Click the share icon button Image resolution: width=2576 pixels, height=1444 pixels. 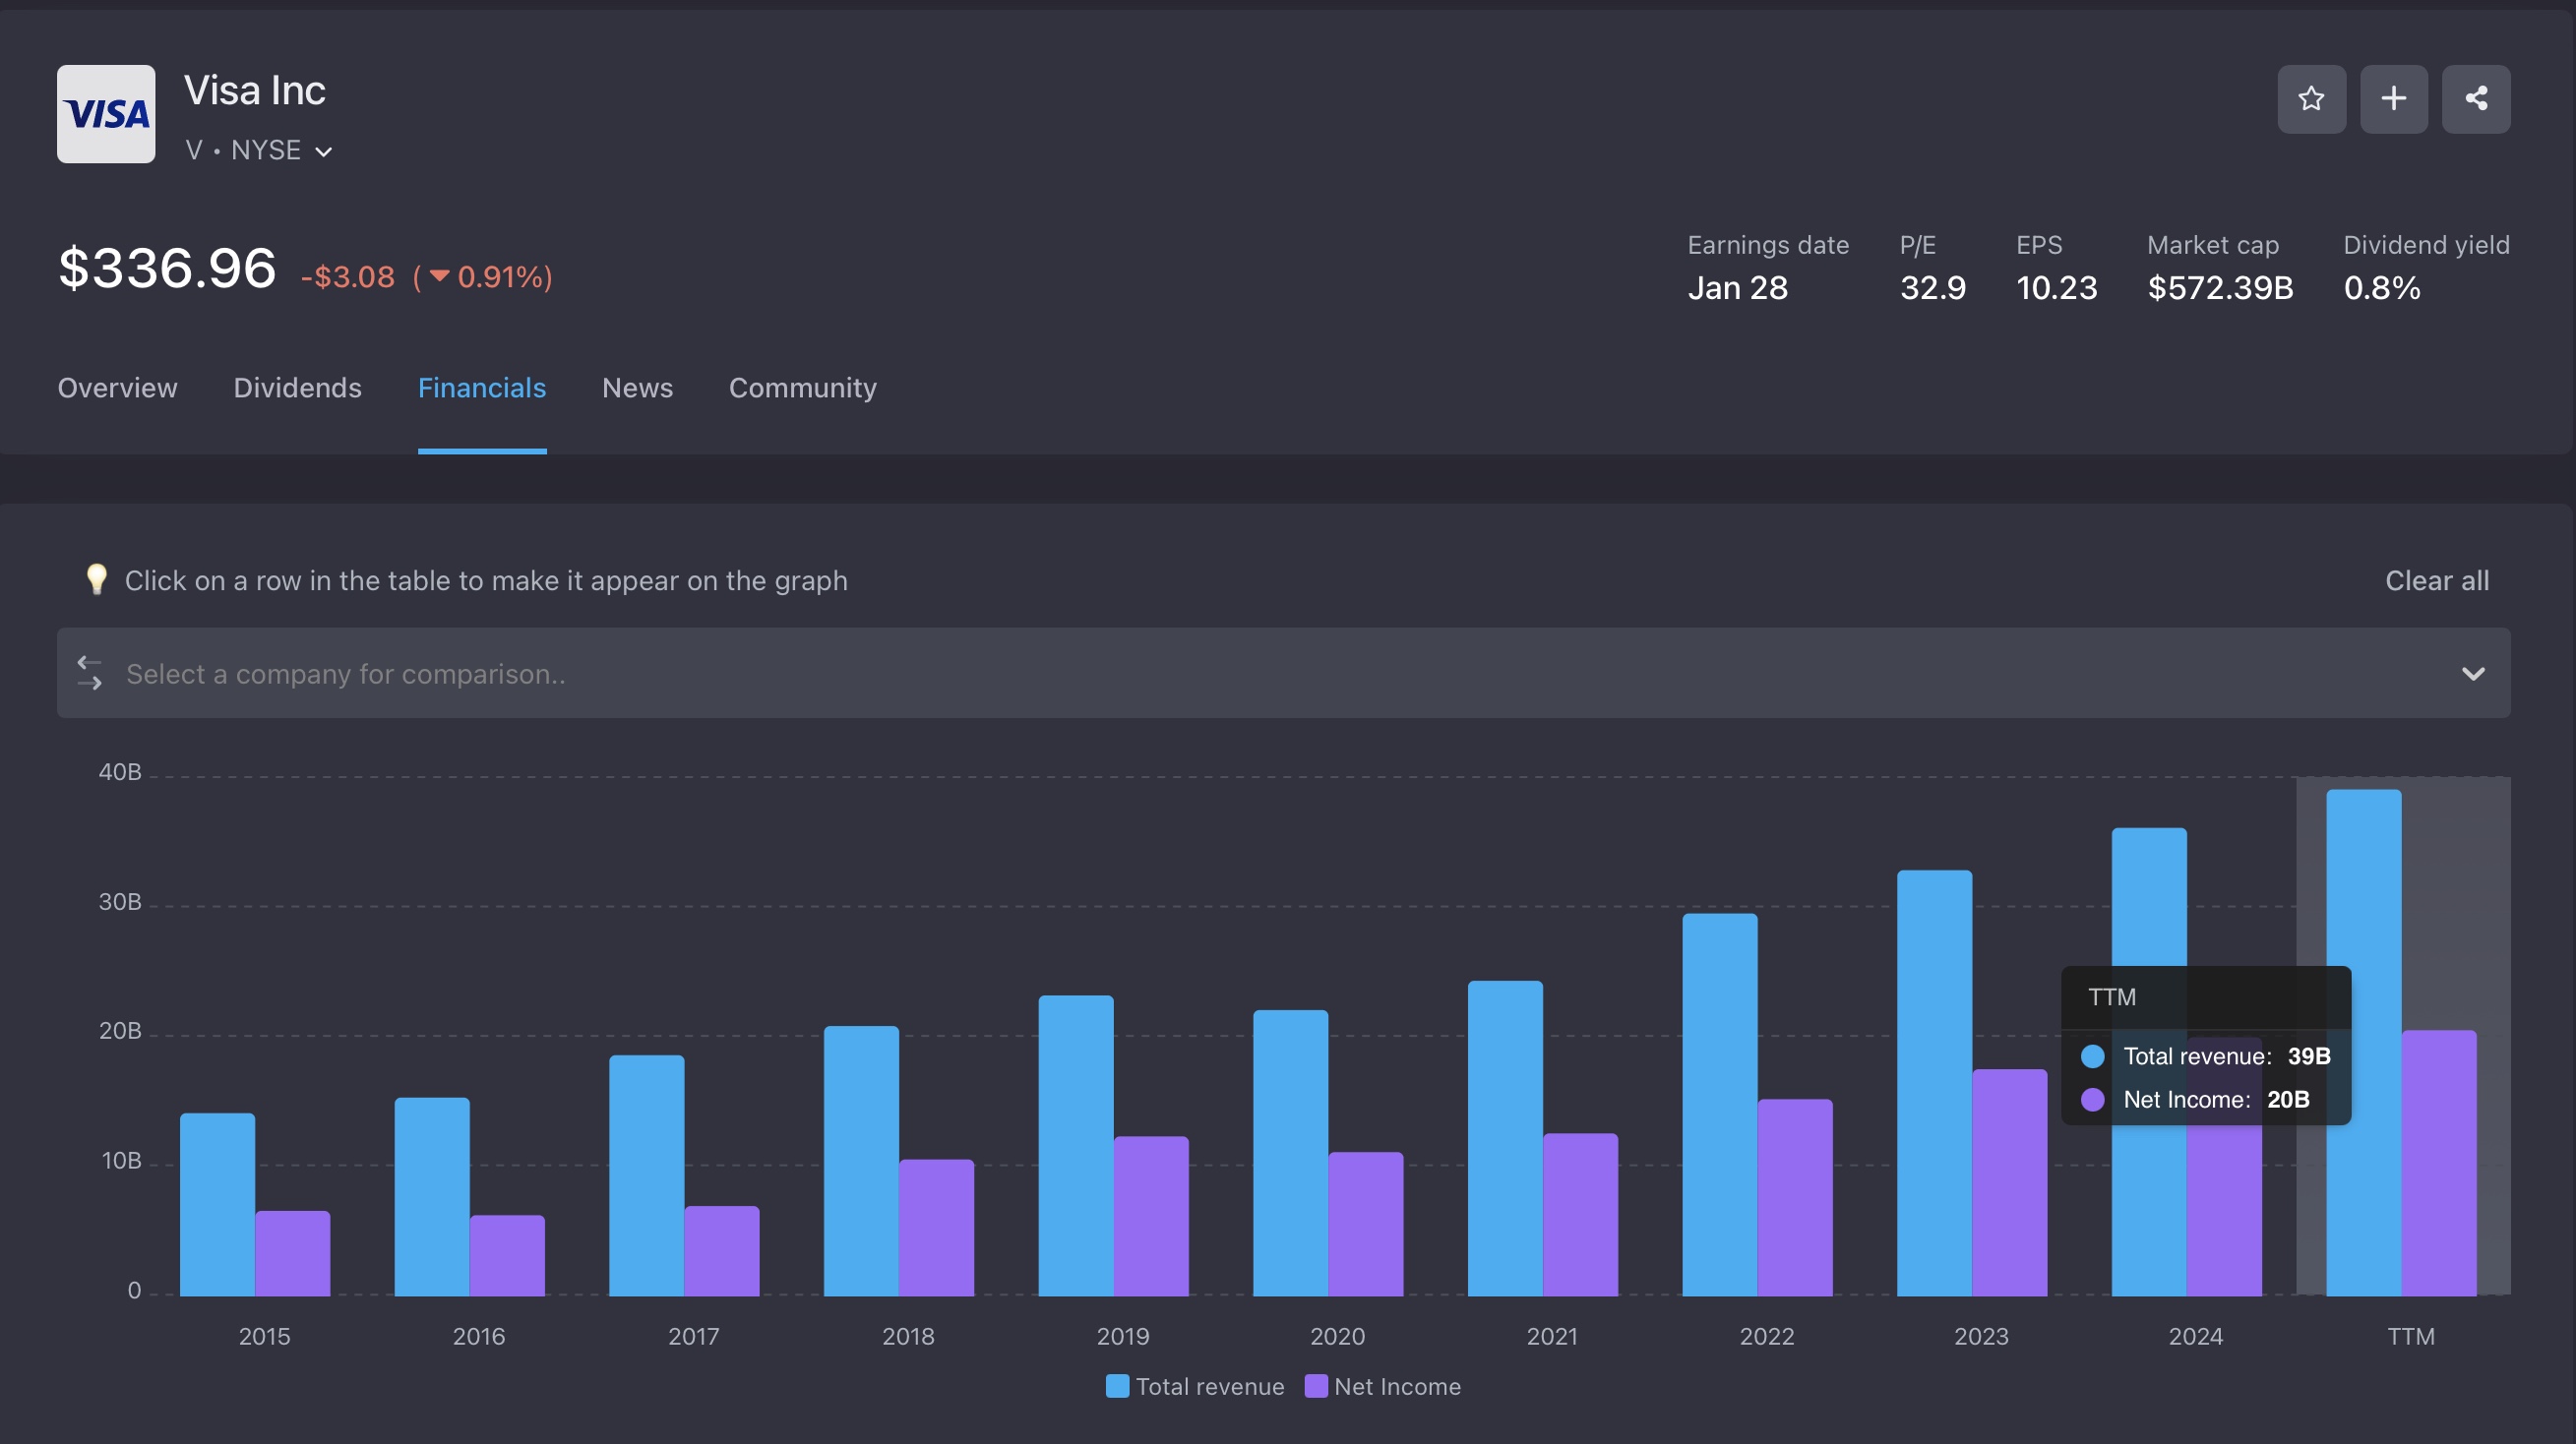point(2475,99)
